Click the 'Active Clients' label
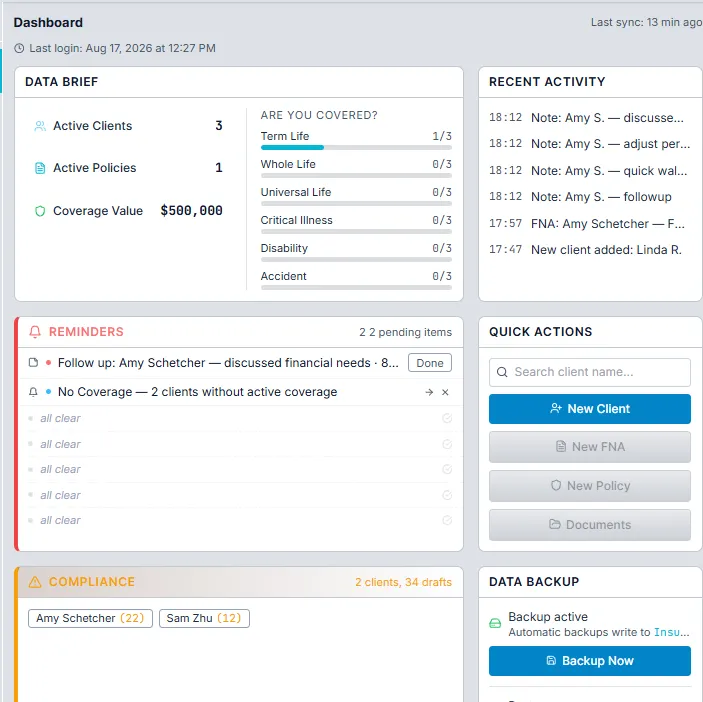Image resolution: width=703 pixels, height=702 pixels. pos(92,126)
